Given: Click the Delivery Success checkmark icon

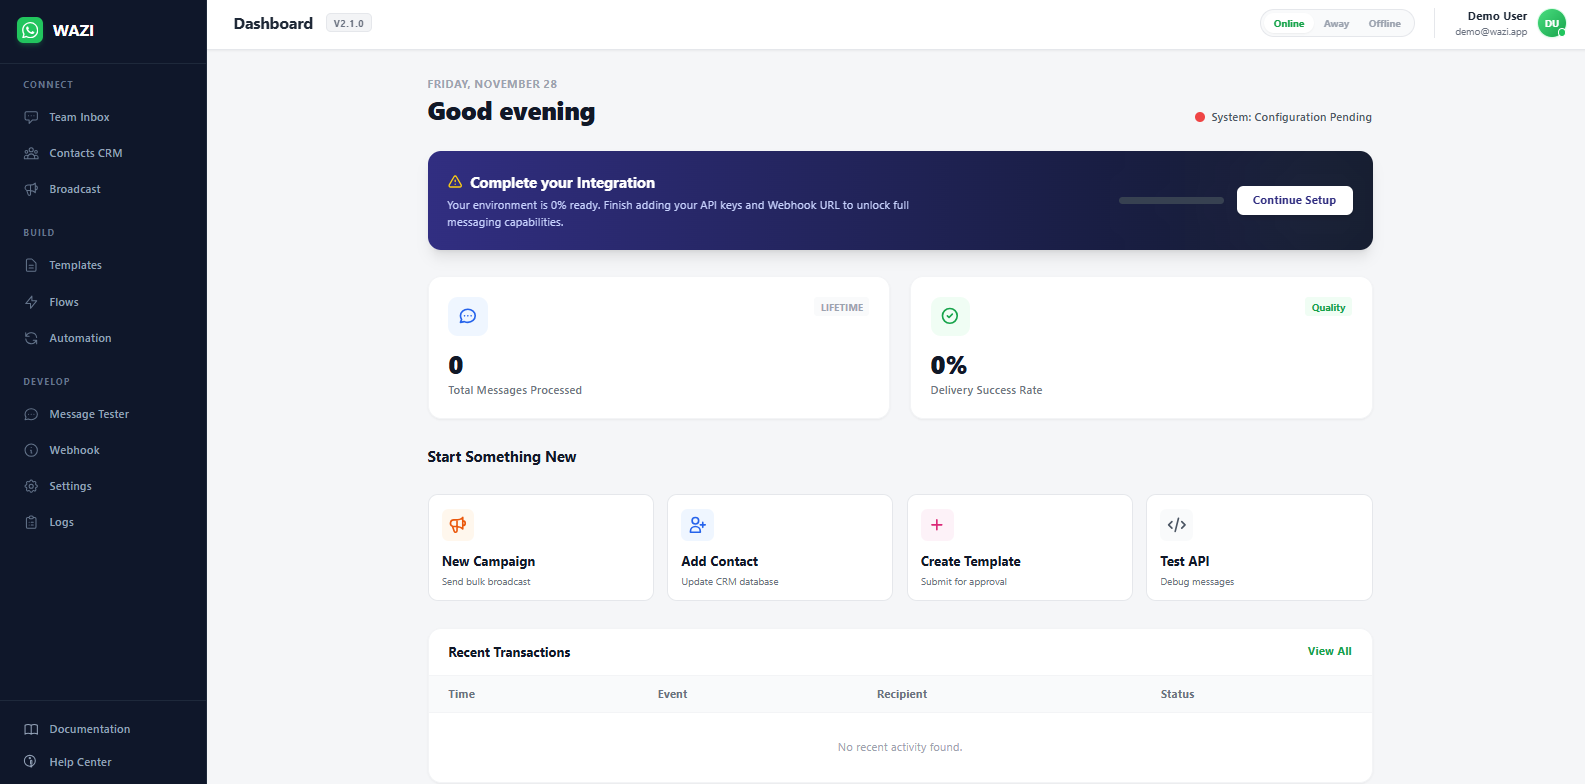Looking at the screenshot, I should coord(950,316).
